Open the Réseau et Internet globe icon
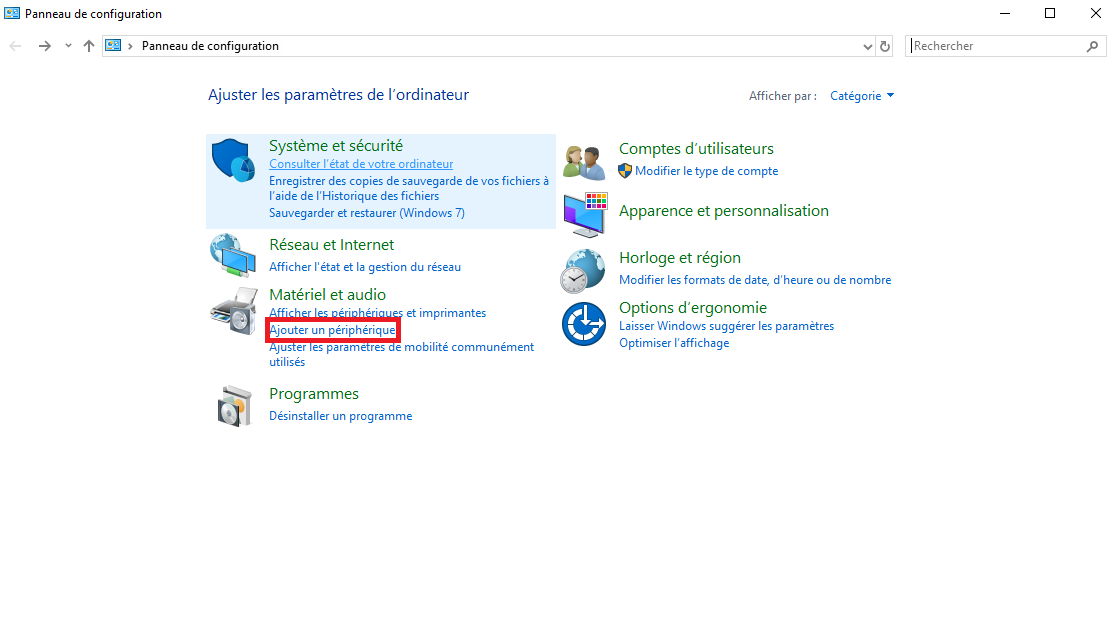 [233, 255]
